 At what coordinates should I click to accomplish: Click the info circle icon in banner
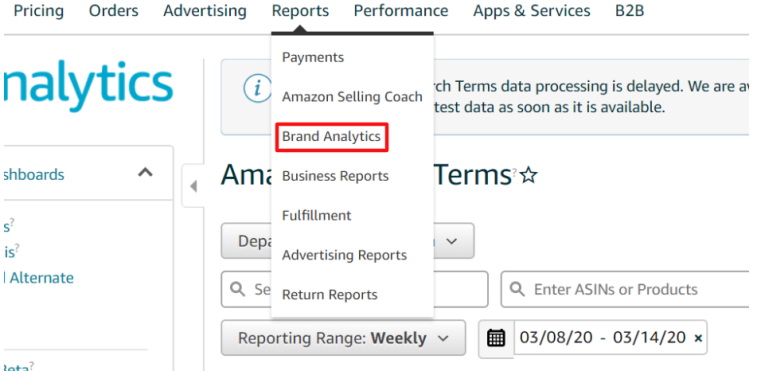pos(258,88)
